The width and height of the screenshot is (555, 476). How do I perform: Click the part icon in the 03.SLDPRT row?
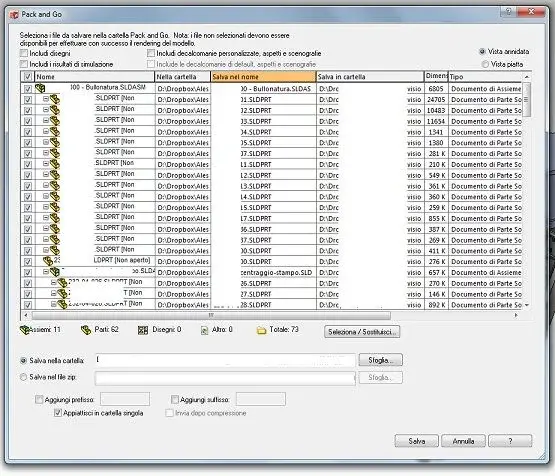[55, 121]
